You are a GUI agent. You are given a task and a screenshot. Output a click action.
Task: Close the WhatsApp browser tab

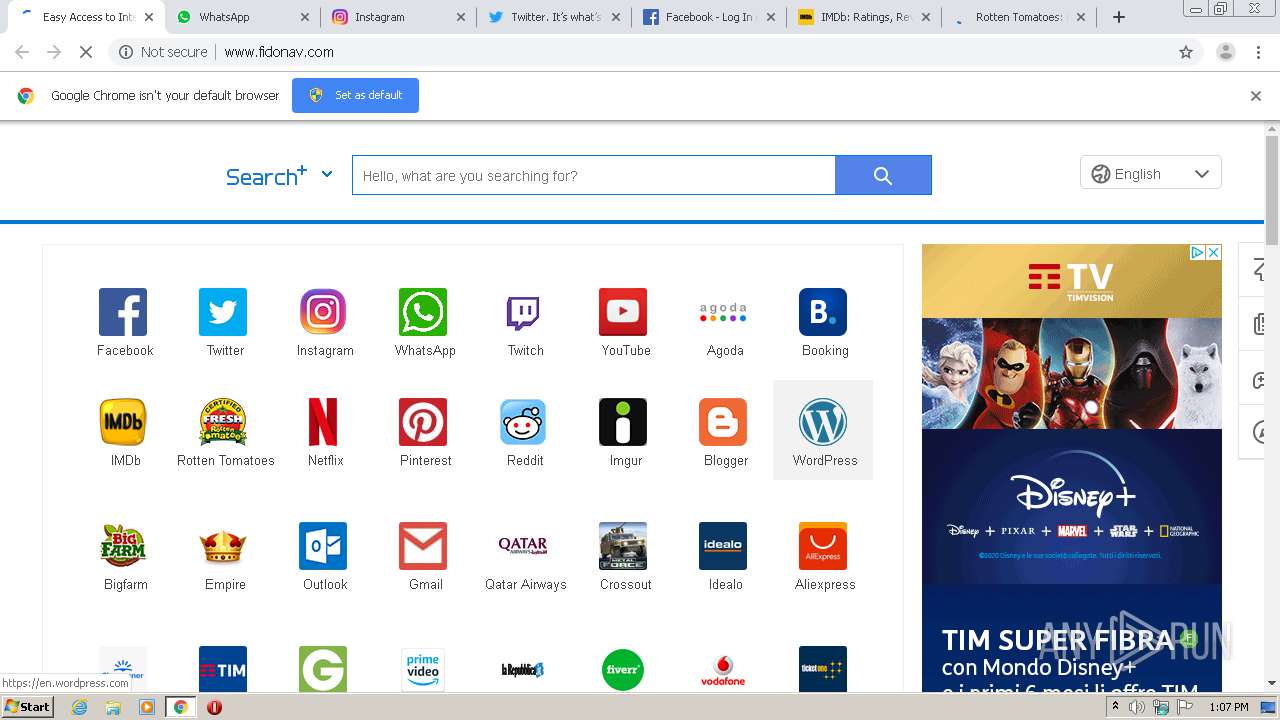pos(305,17)
